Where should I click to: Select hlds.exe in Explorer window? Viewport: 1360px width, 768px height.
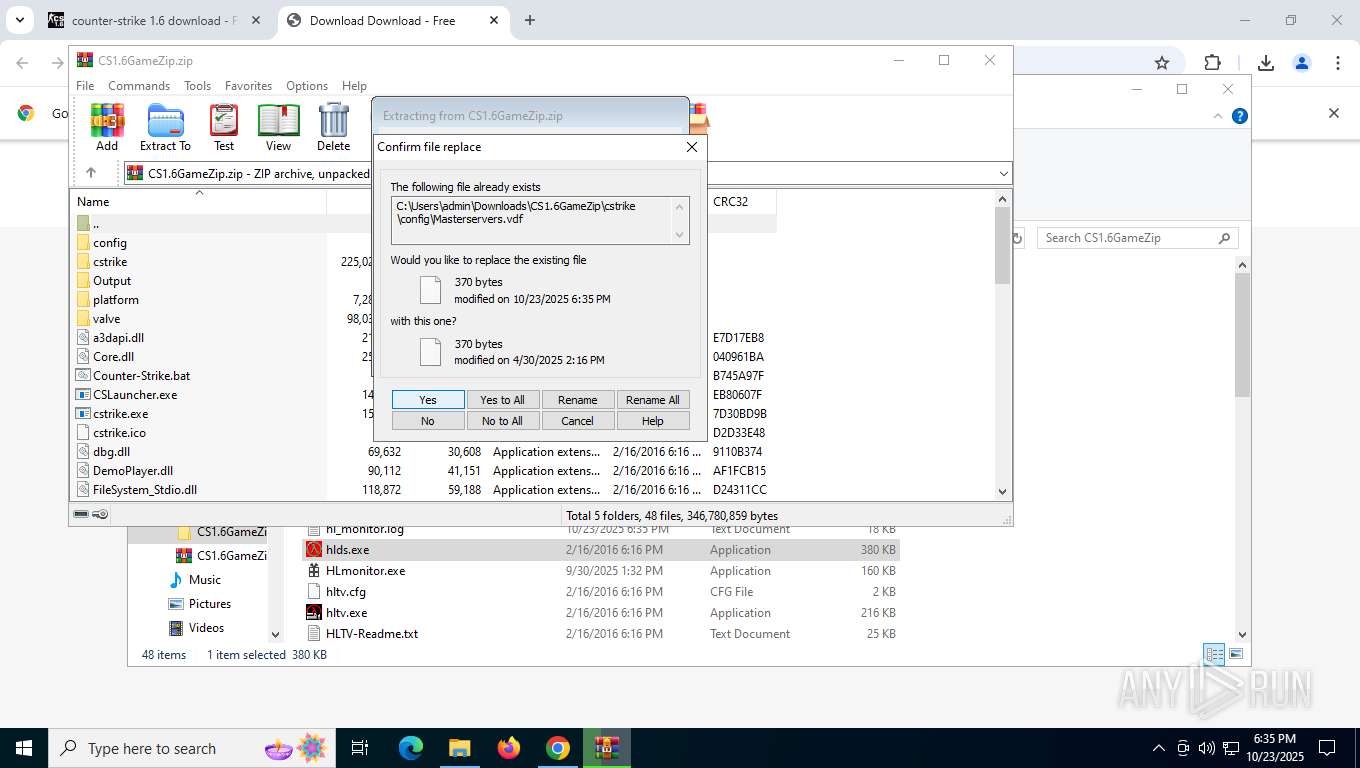coord(601,550)
